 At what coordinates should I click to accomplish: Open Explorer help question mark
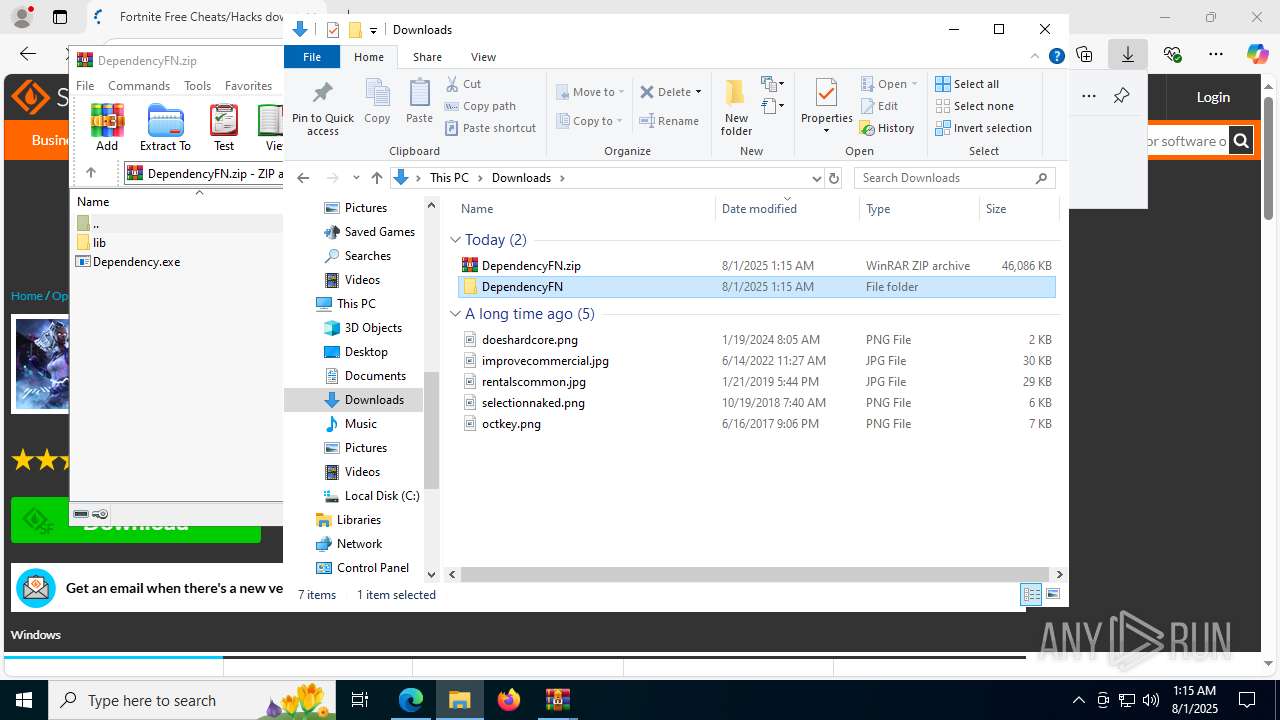1056,57
